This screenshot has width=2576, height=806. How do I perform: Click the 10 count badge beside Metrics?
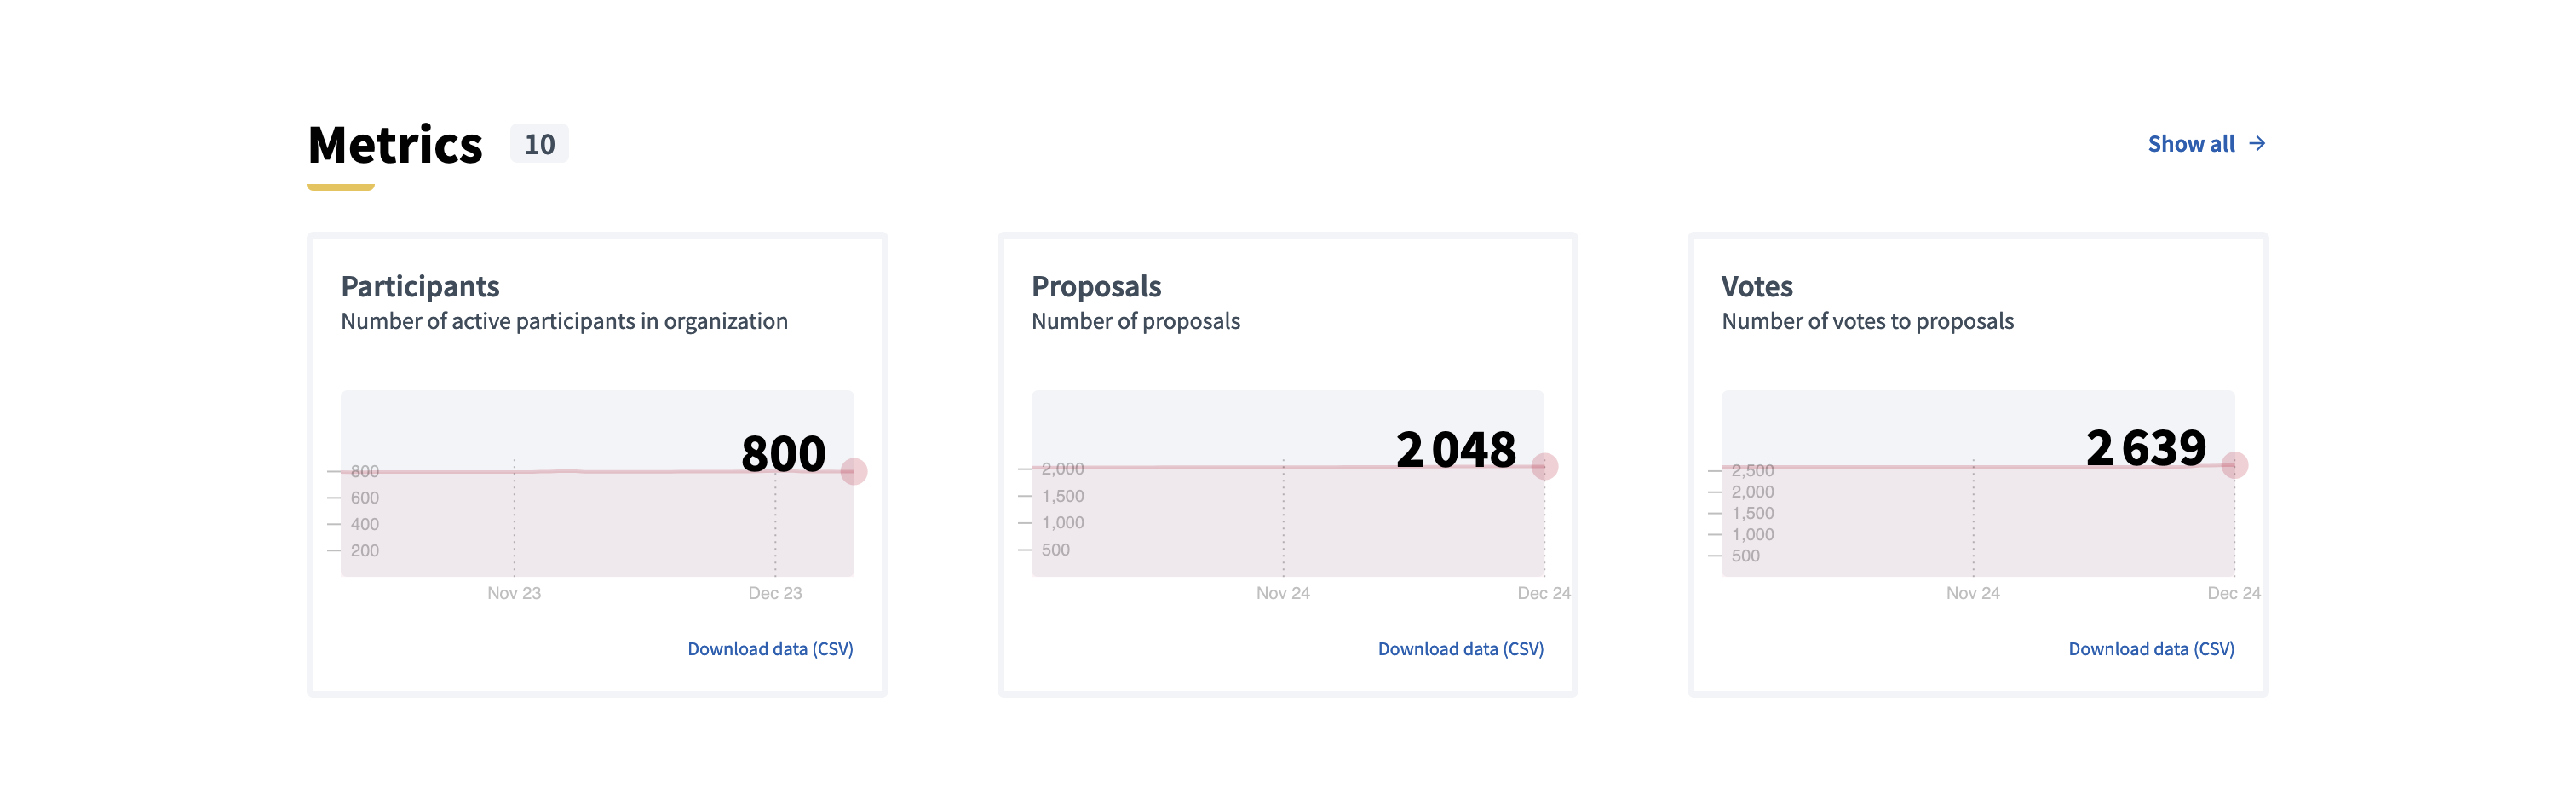coord(538,144)
